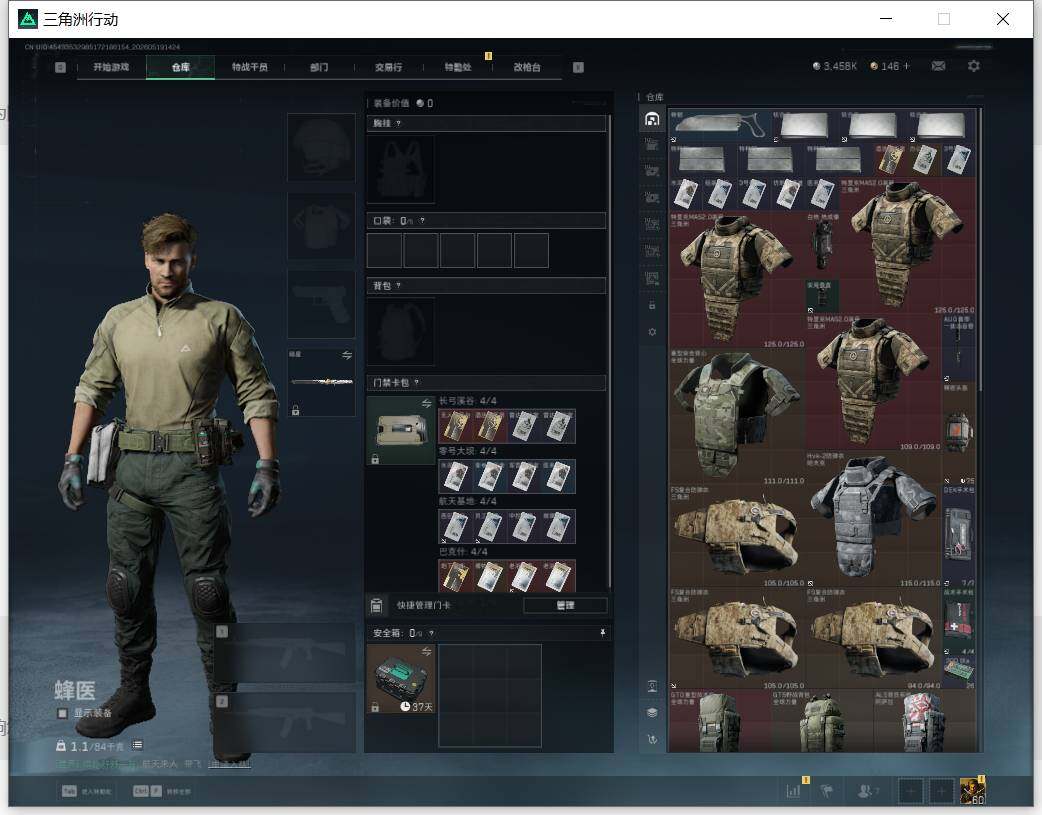This screenshot has height=815, width=1042.
Task: Select the knife melee weapon slot
Action: pyautogui.click(x=321, y=382)
